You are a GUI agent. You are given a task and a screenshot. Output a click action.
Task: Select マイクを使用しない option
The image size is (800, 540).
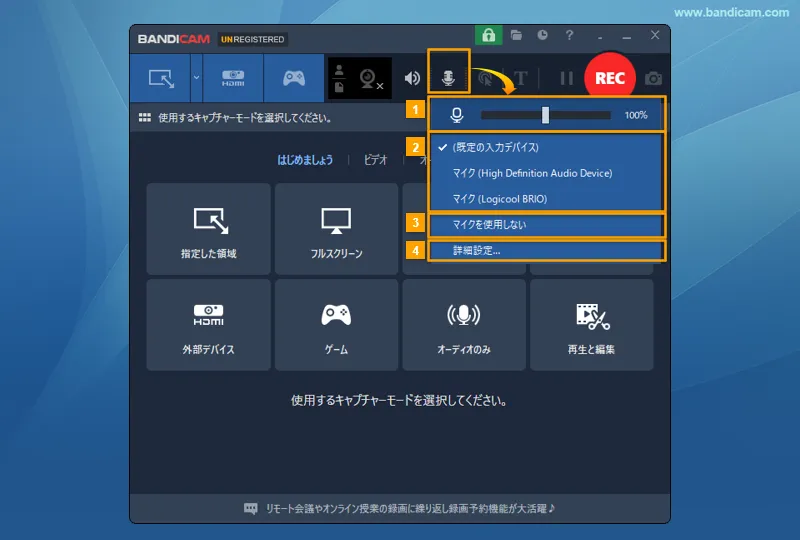coord(546,225)
